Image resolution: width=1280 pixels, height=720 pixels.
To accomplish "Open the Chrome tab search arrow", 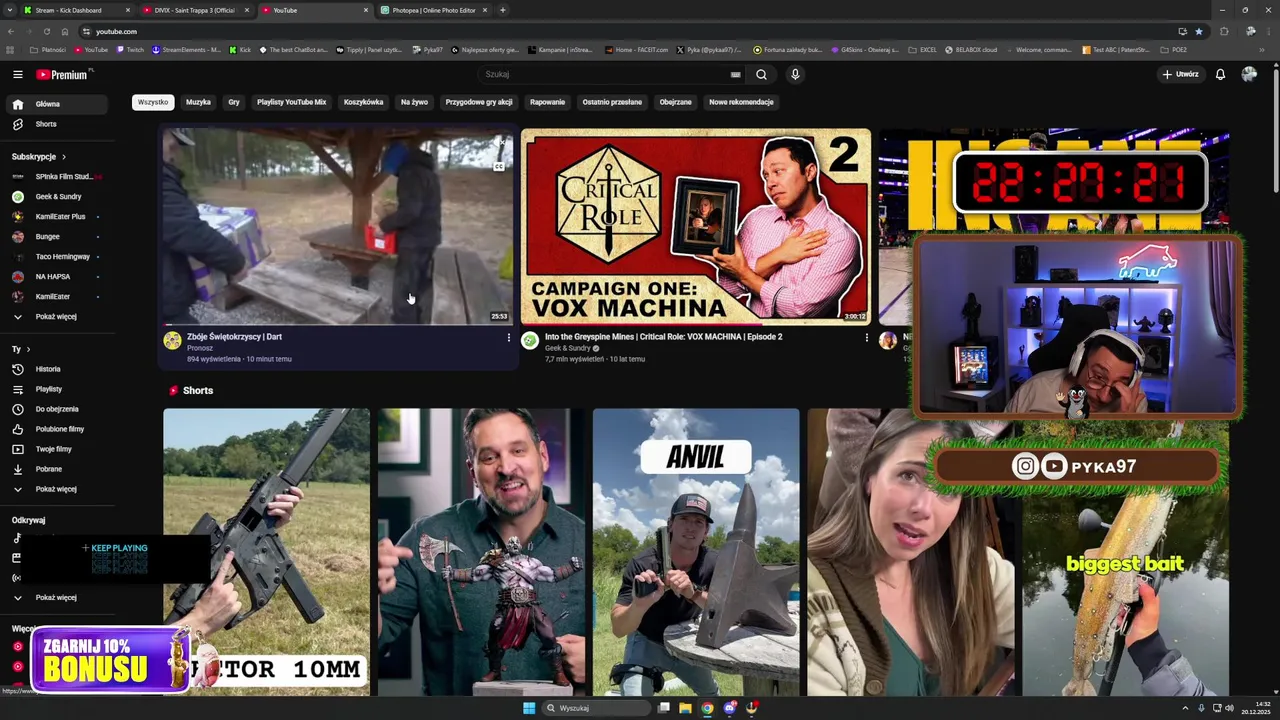I will click(9, 10).
